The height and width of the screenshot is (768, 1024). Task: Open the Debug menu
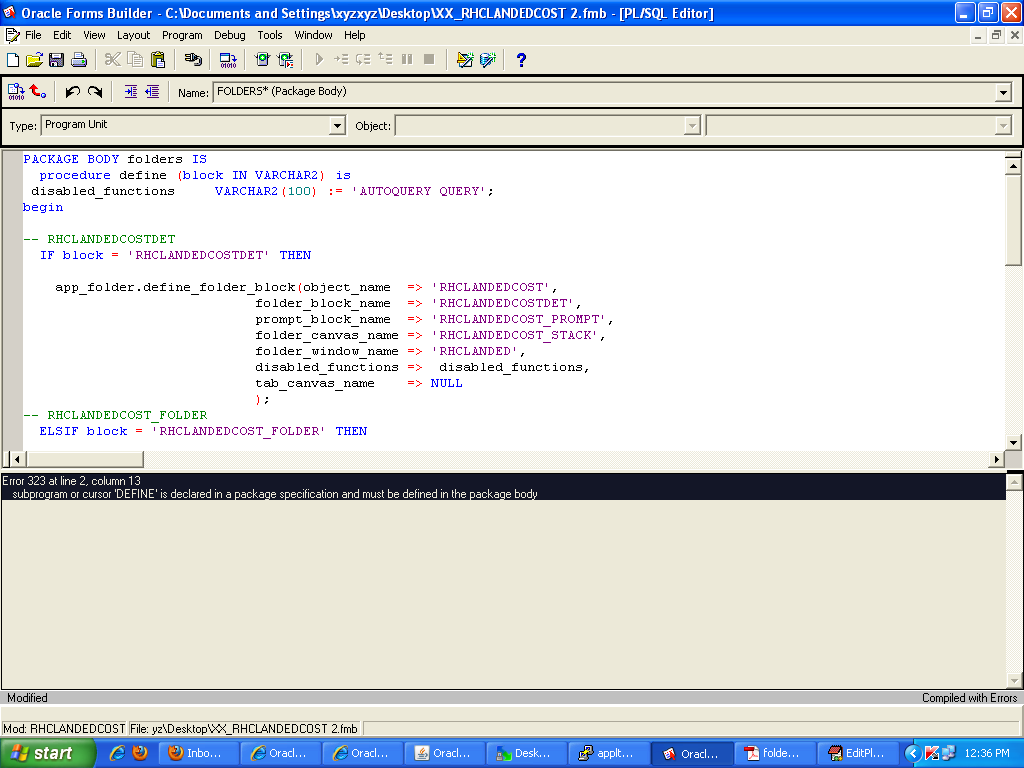point(230,35)
